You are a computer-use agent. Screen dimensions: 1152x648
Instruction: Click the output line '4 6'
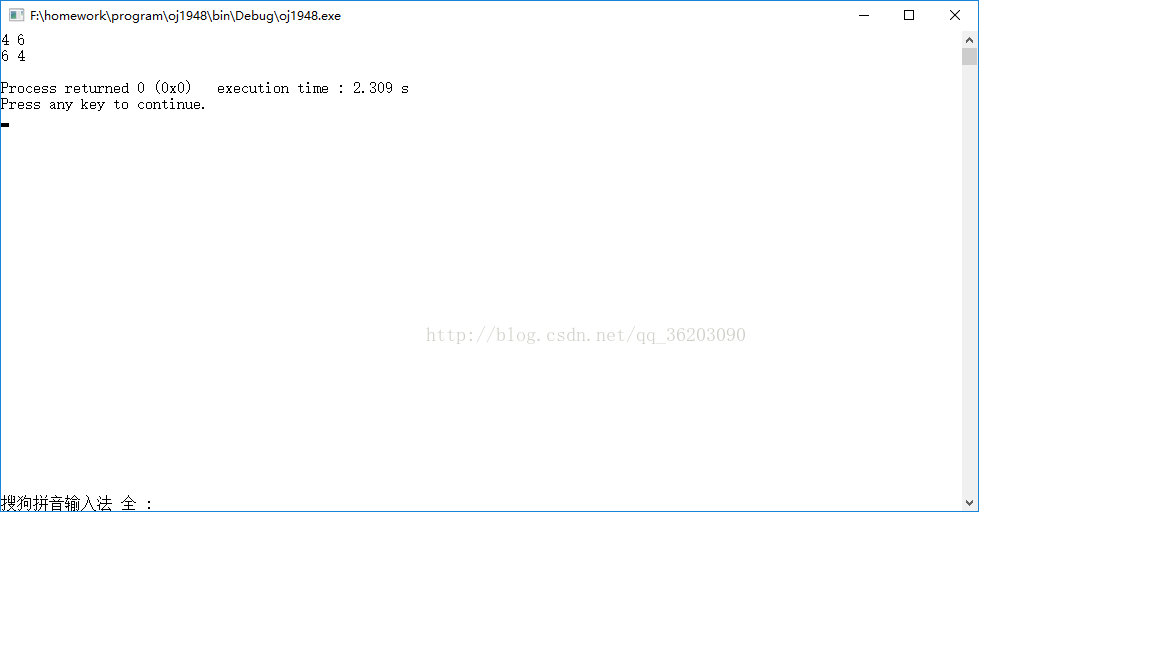13,40
